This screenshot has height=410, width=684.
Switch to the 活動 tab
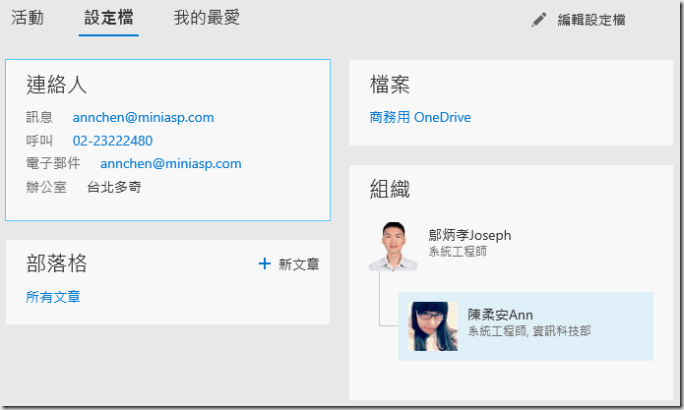pos(27,18)
